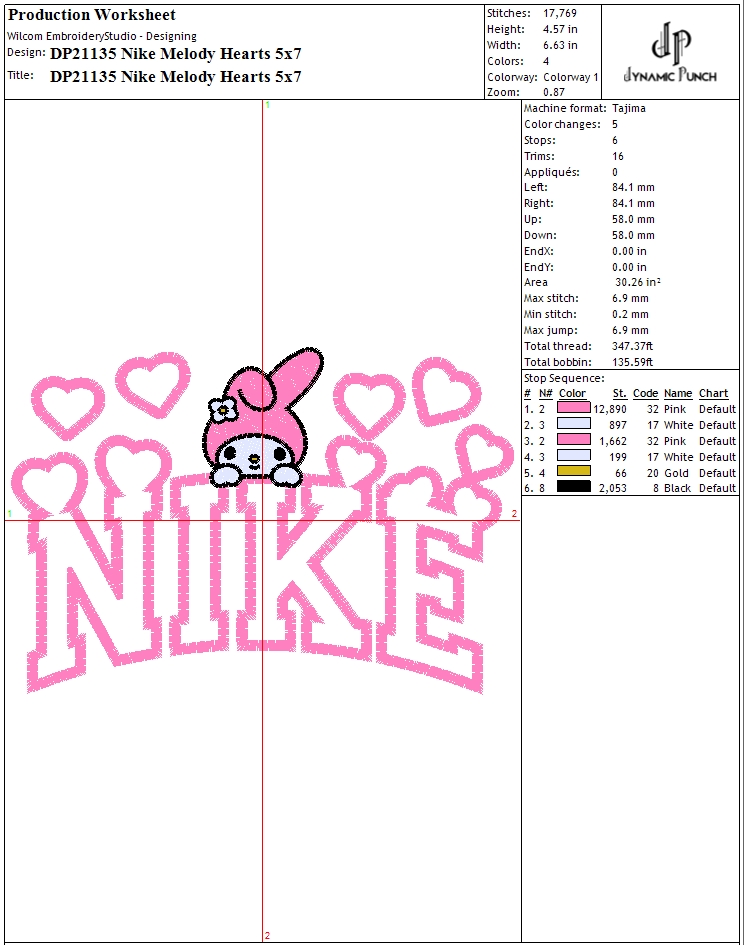Click the Trims value 16
This screenshot has height=945, width=744.
pos(618,156)
